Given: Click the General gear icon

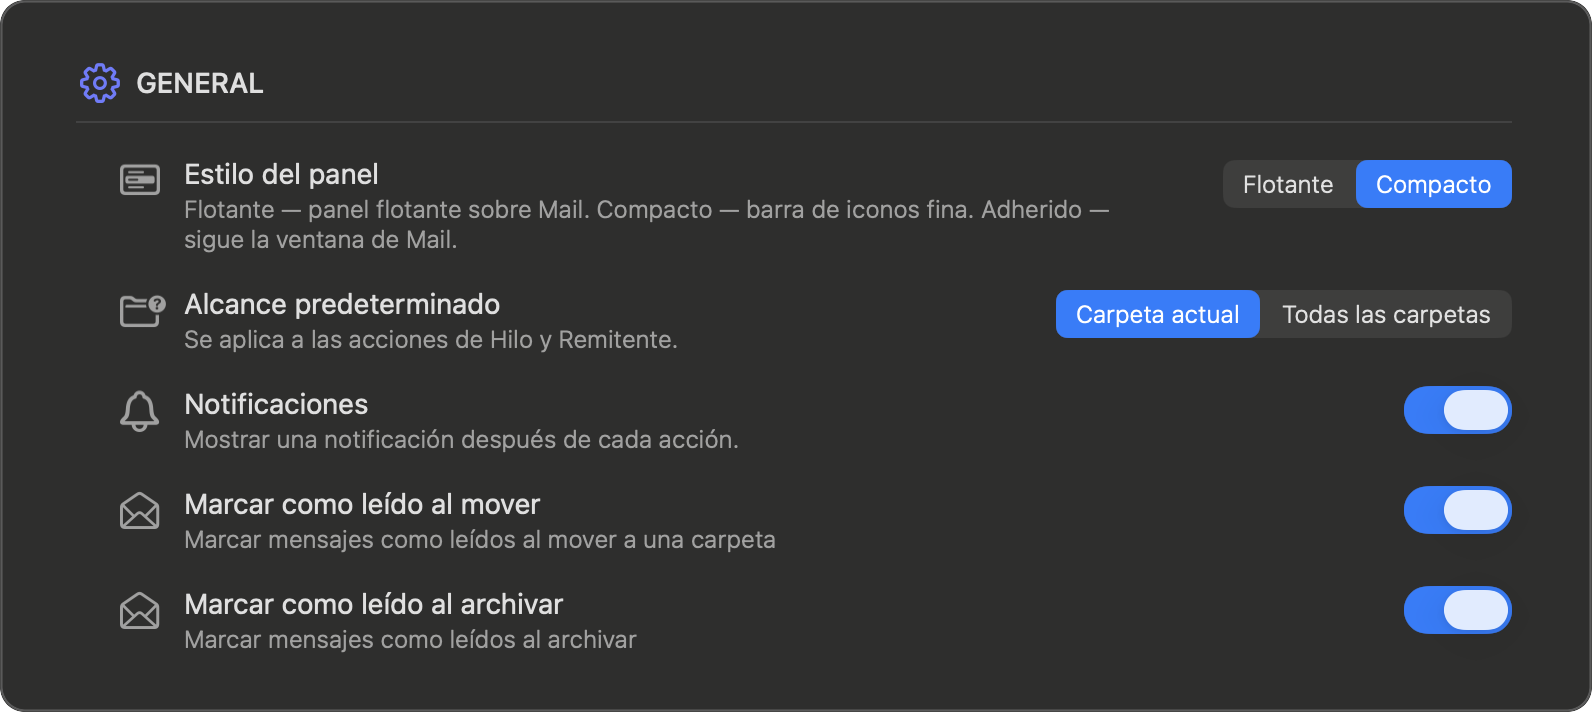Looking at the screenshot, I should (x=100, y=83).
